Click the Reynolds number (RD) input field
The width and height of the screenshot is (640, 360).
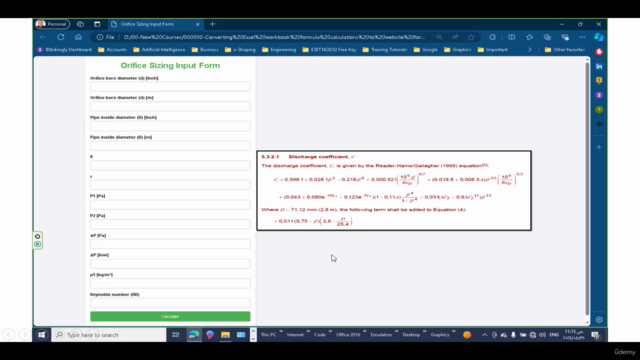click(170, 303)
